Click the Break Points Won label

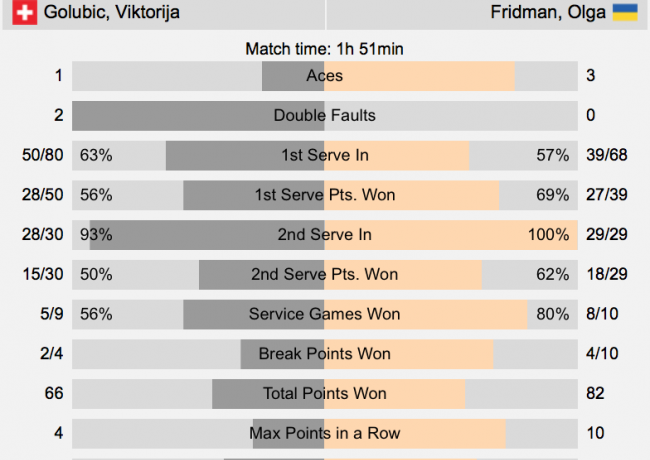325,354
